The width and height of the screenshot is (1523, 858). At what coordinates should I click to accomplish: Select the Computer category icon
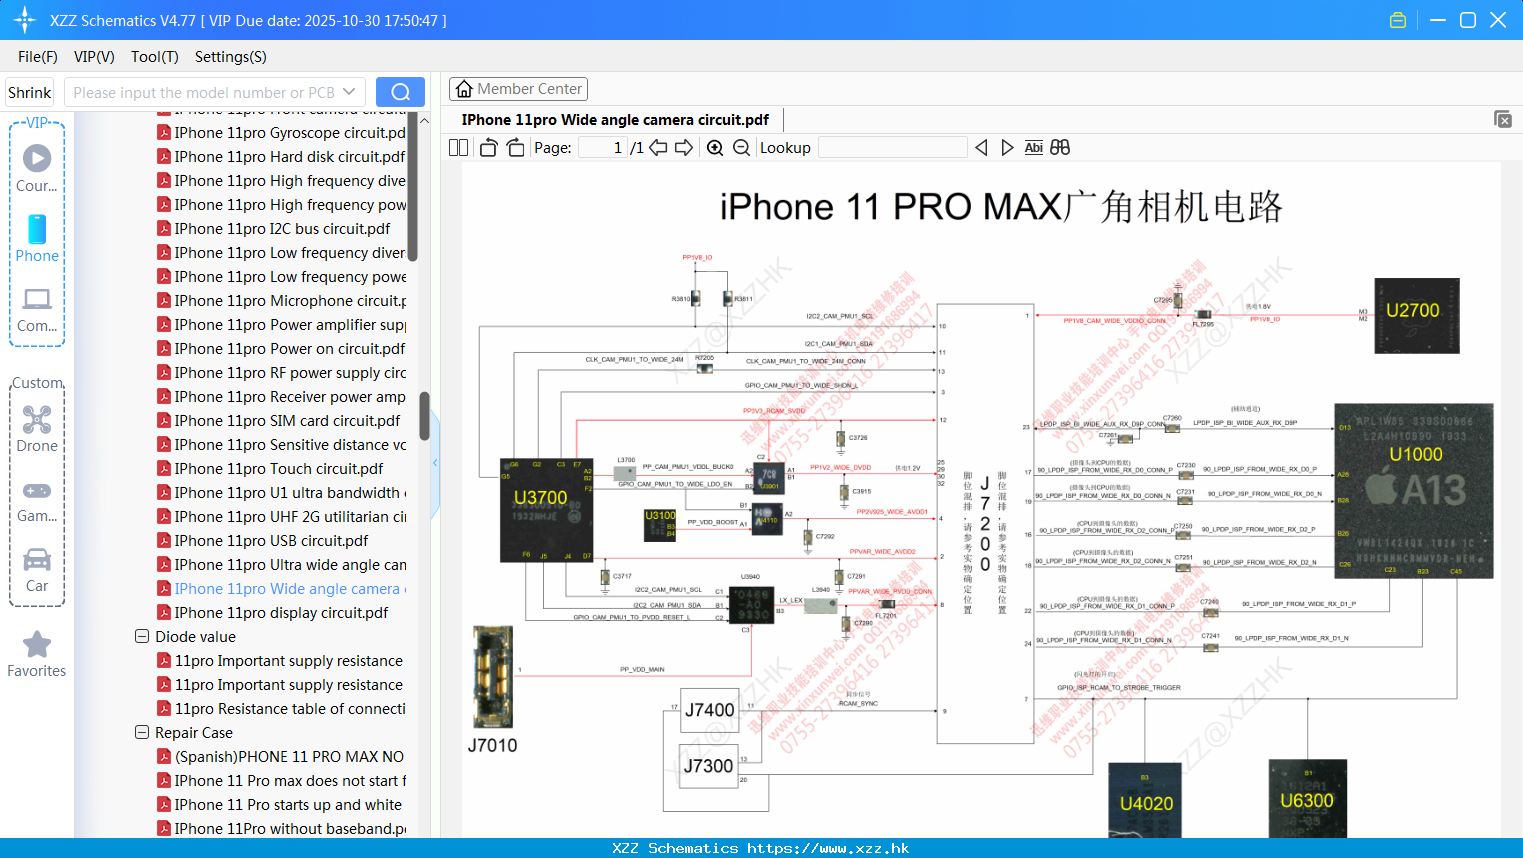(x=37, y=310)
